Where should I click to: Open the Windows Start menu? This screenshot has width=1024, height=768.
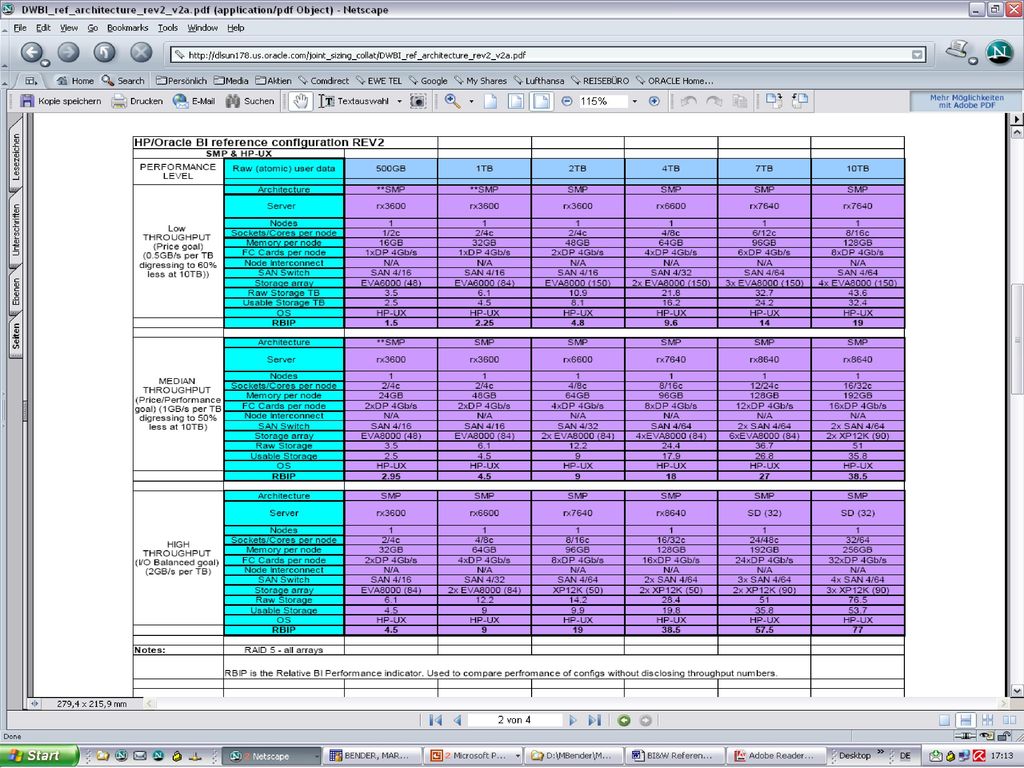coord(38,756)
